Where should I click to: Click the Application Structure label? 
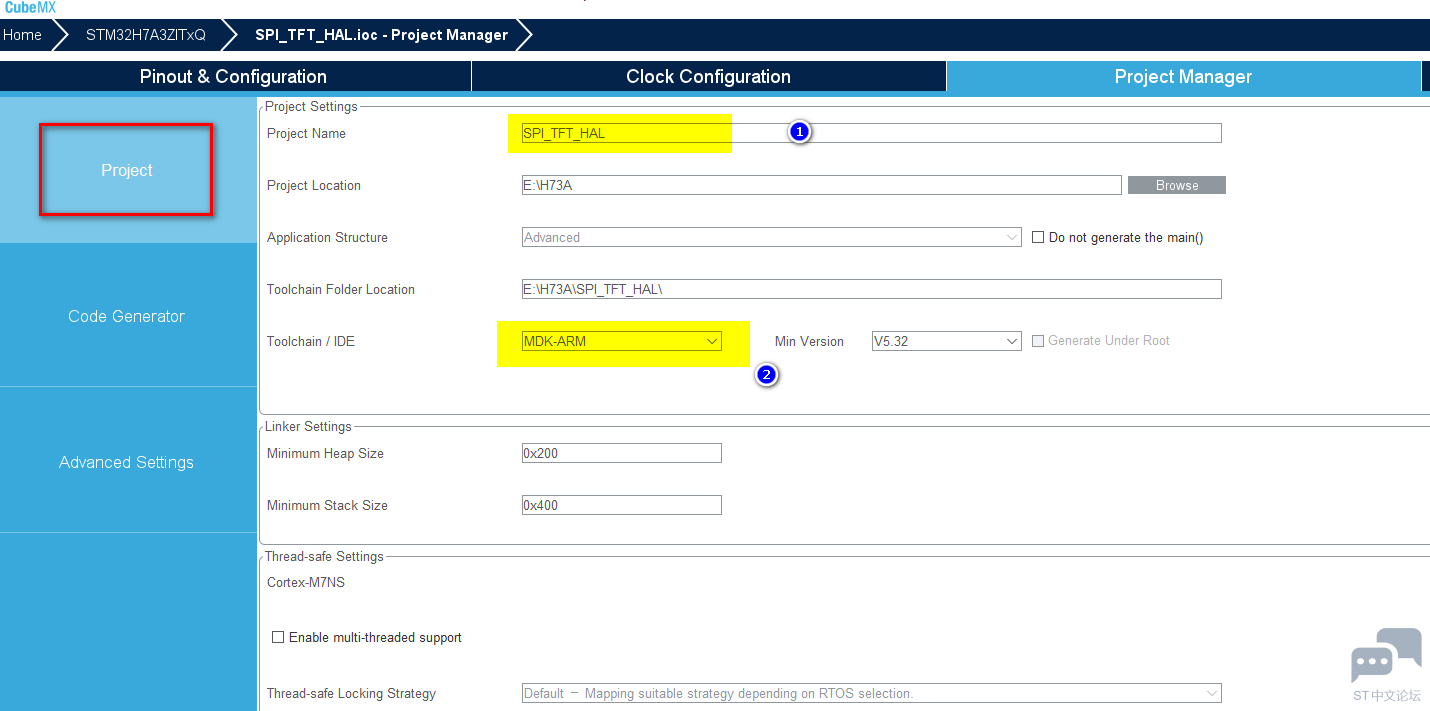[x=327, y=237]
